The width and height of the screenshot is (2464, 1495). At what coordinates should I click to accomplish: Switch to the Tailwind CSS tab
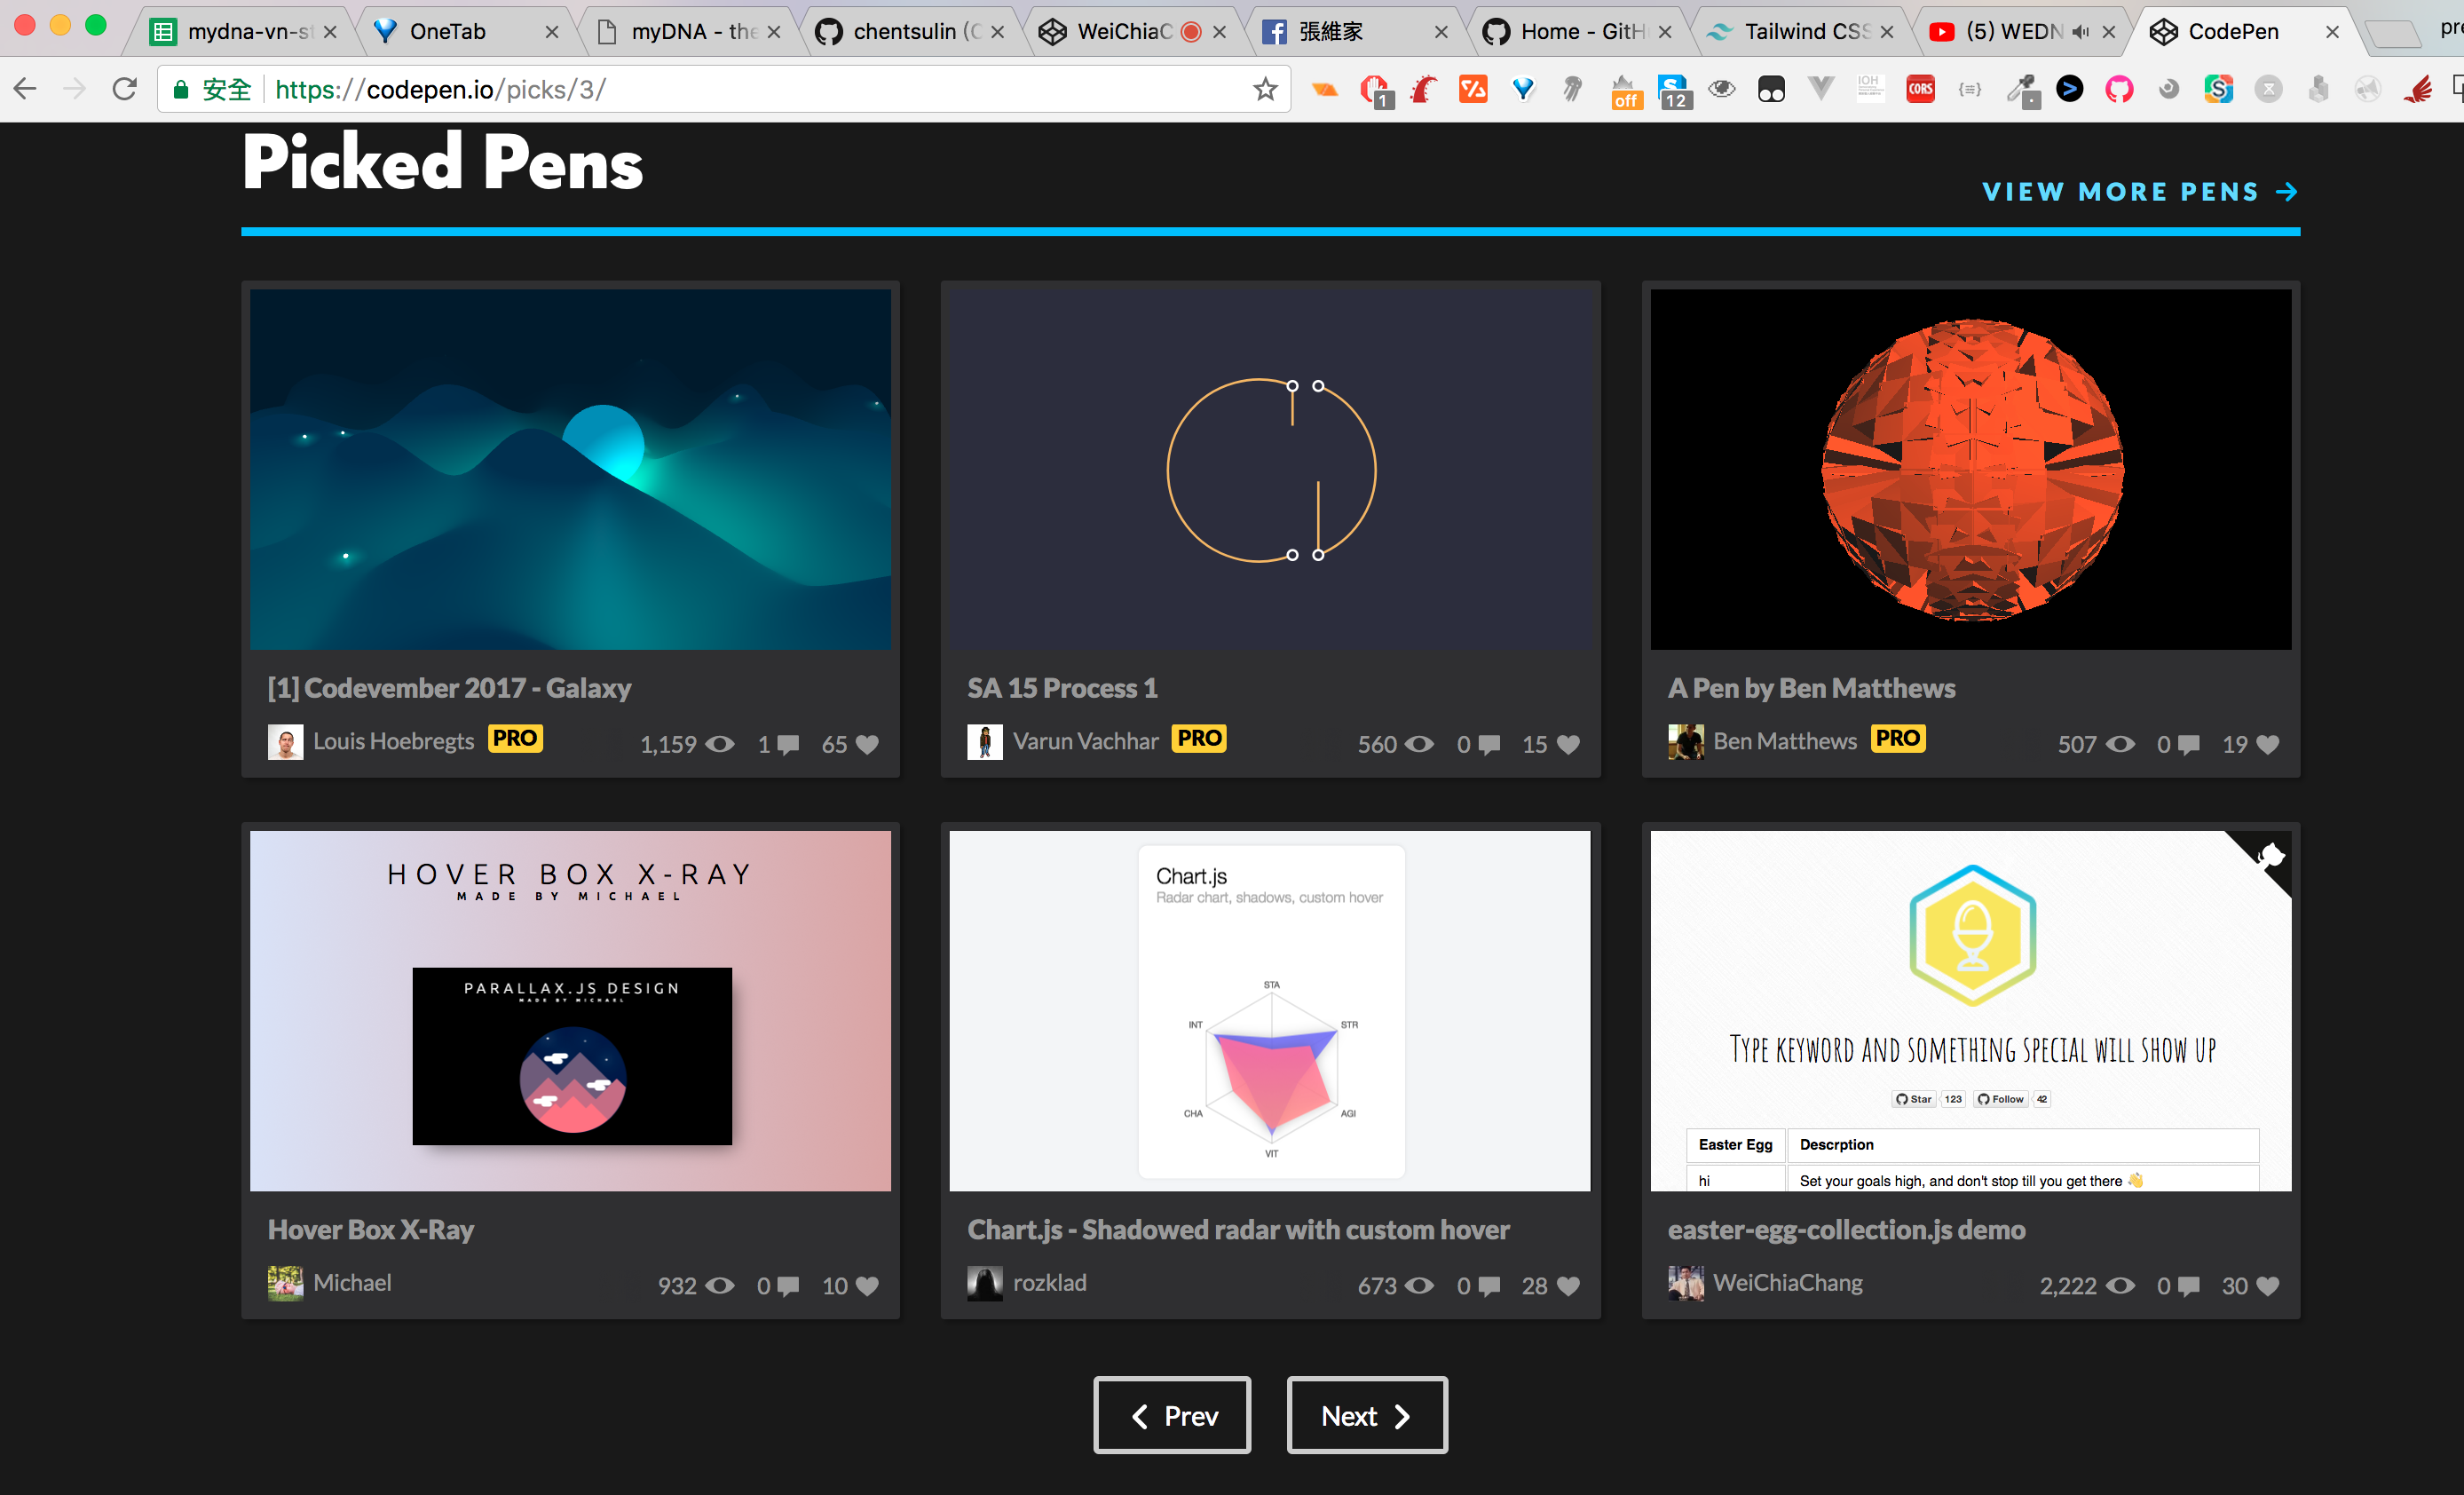(x=1800, y=32)
